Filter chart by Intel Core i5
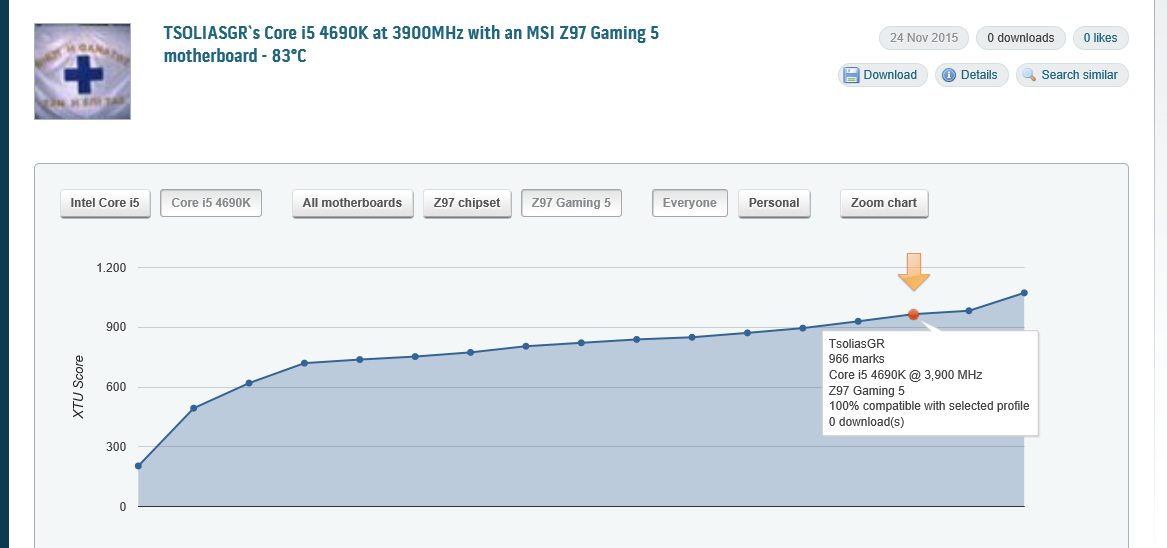The height and width of the screenshot is (548, 1167). [105, 203]
